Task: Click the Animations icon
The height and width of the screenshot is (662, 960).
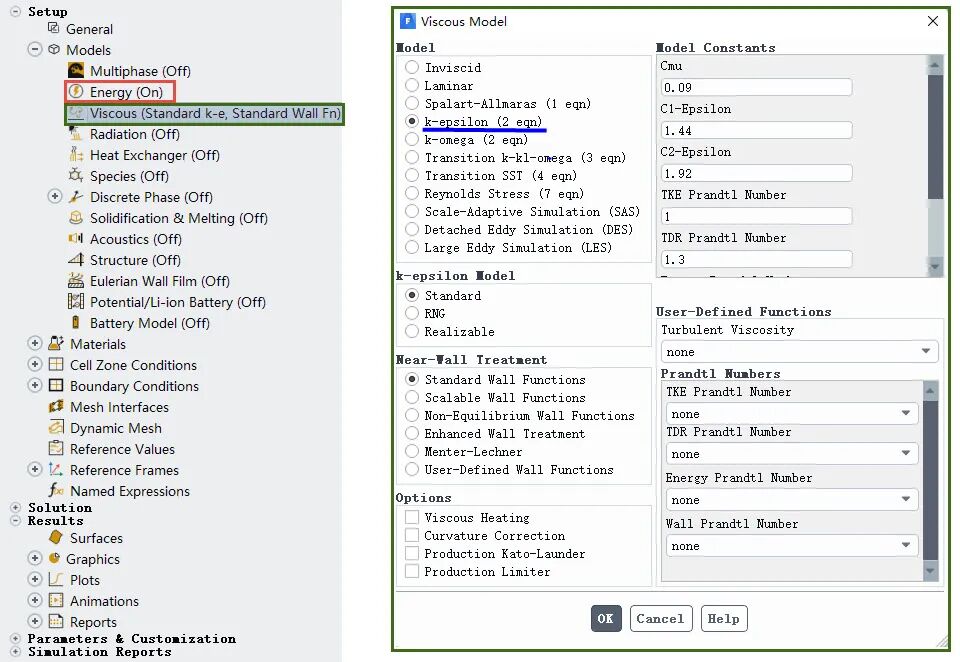Action: tap(56, 600)
